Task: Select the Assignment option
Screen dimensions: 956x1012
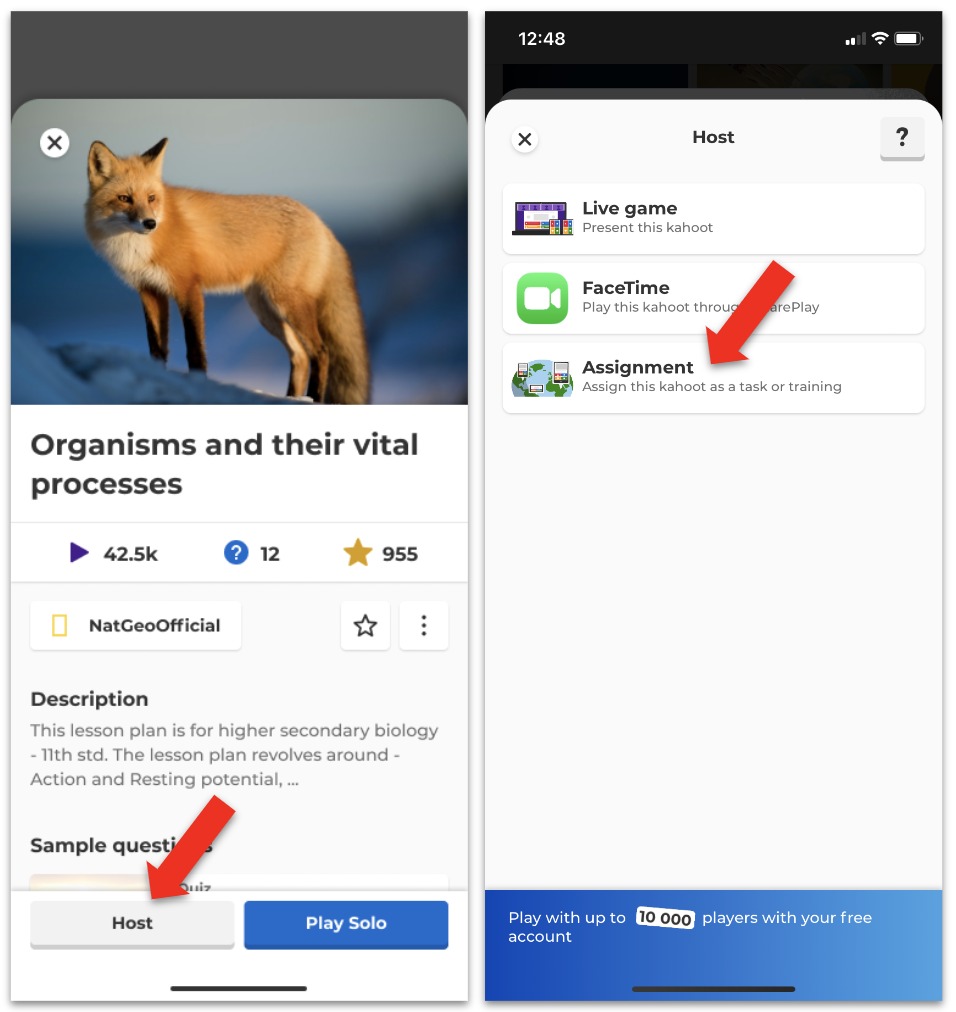Action: pyautogui.click(x=713, y=378)
